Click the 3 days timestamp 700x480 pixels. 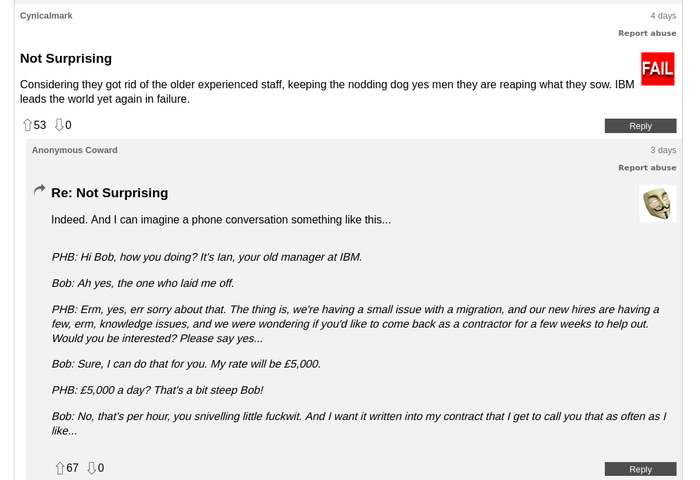(x=663, y=150)
